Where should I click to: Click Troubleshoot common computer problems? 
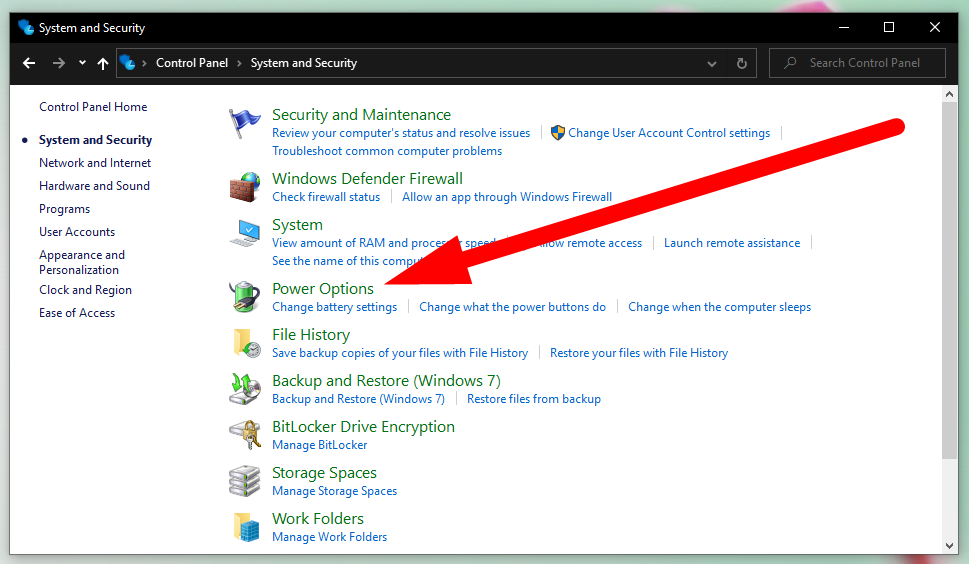(387, 151)
